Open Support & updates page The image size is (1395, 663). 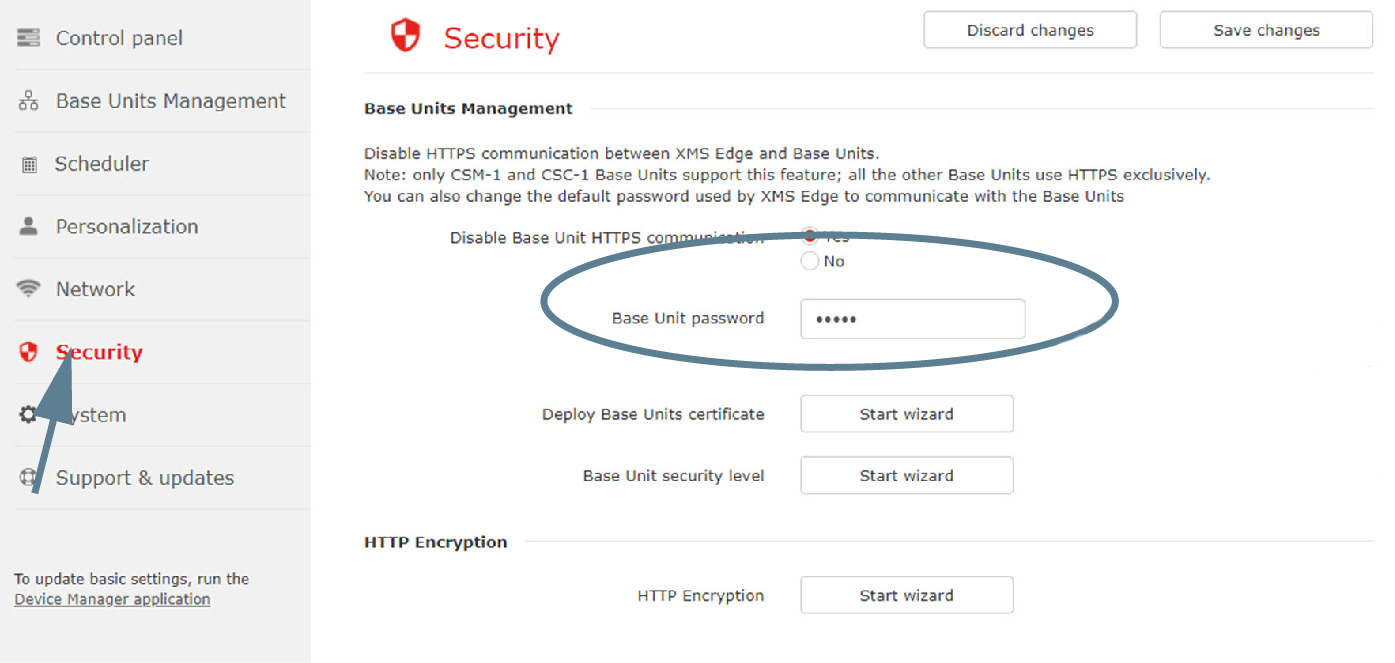point(145,478)
